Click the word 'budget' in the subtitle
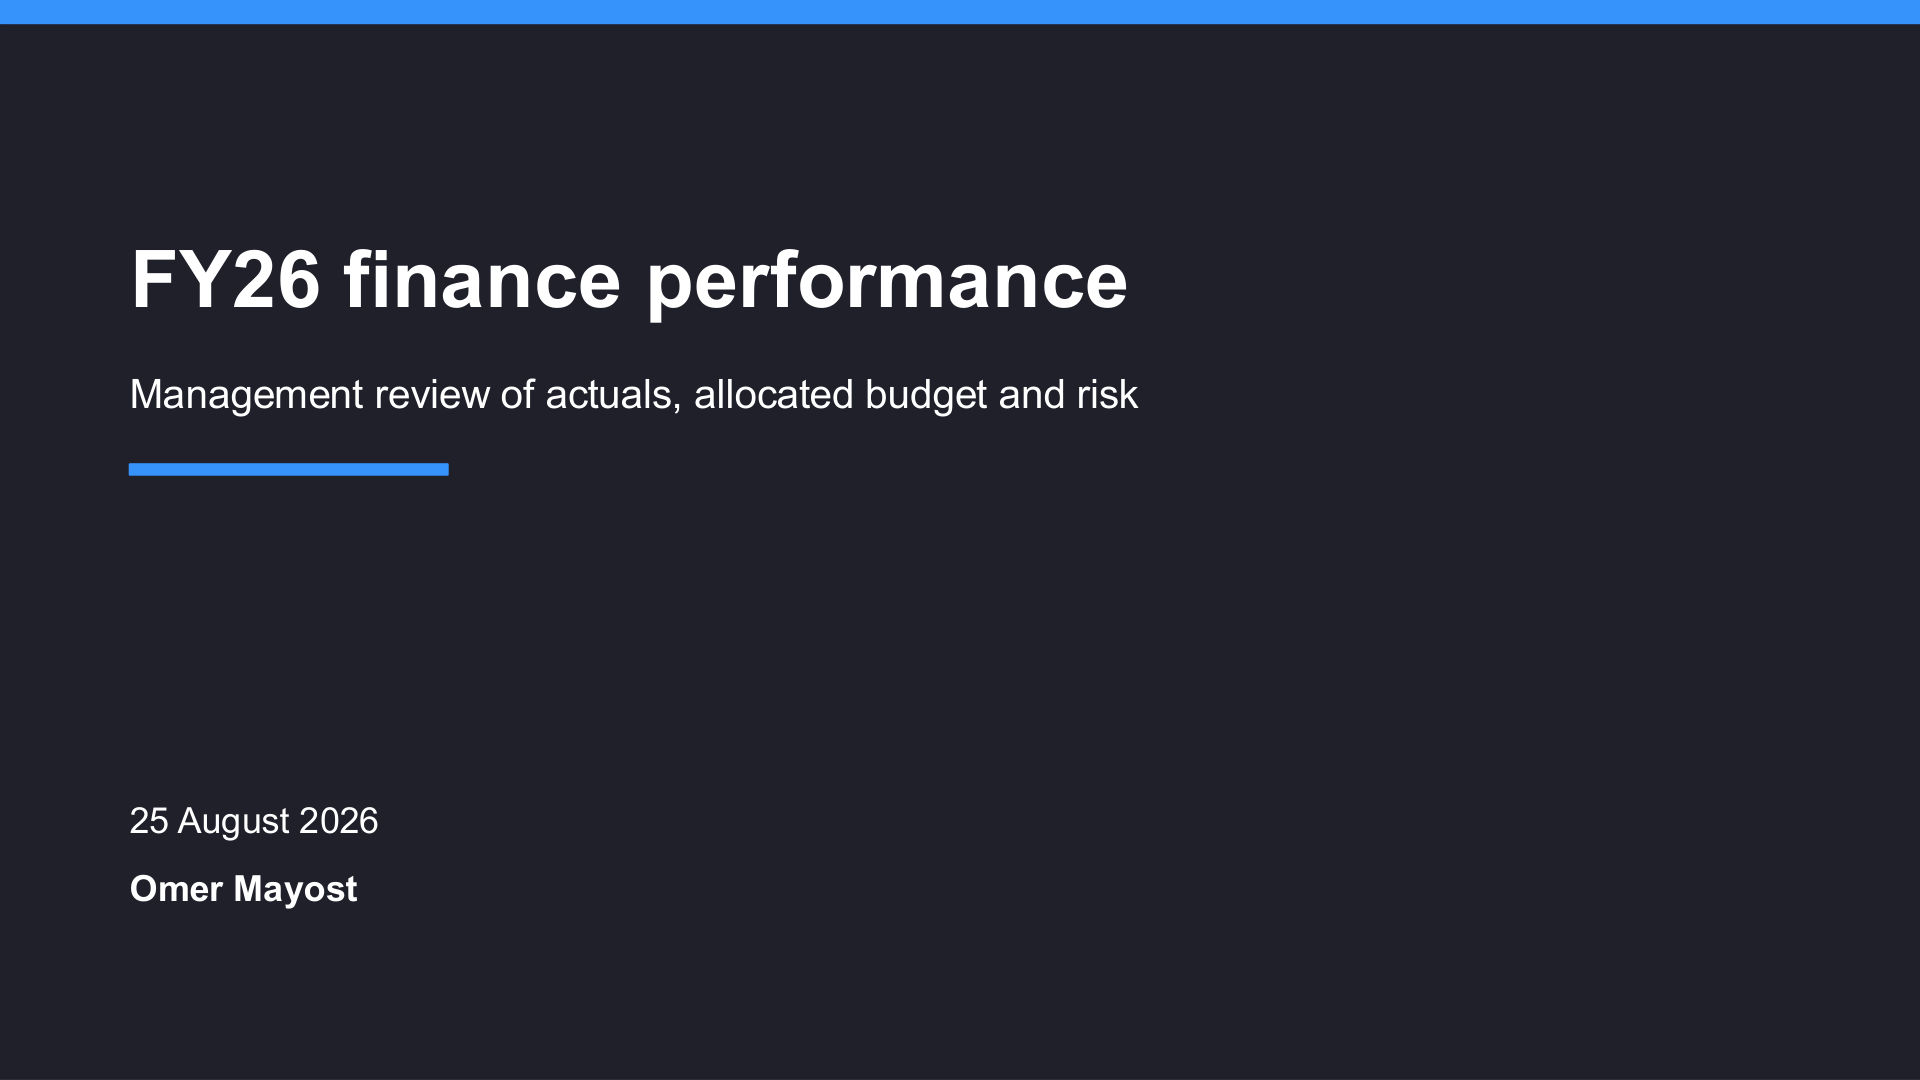Screen dimensions: 1920x1080 [926, 396]
